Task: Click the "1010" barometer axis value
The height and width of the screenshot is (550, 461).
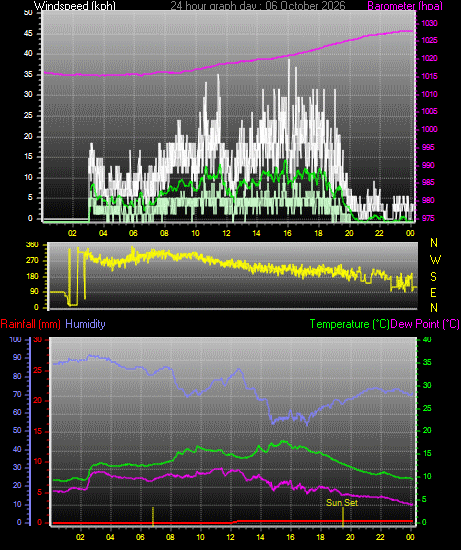Action: pyautogui.click(x=429, y=94)
